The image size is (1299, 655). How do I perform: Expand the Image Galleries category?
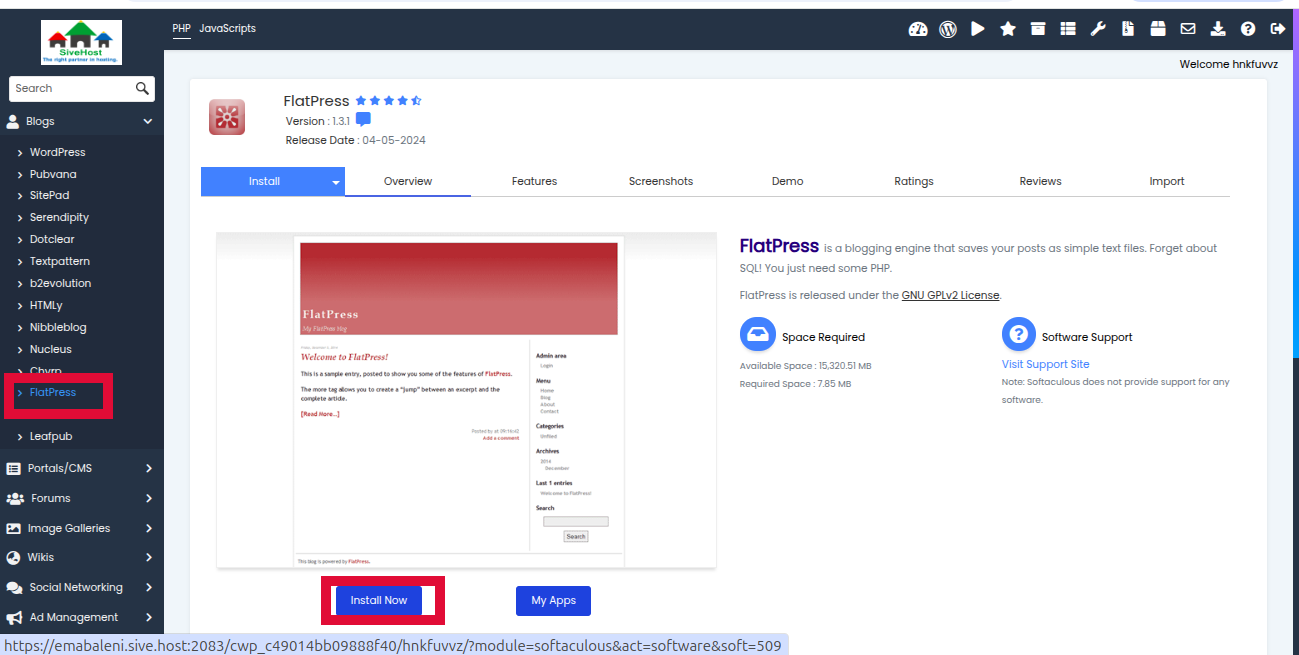[82, 528]
